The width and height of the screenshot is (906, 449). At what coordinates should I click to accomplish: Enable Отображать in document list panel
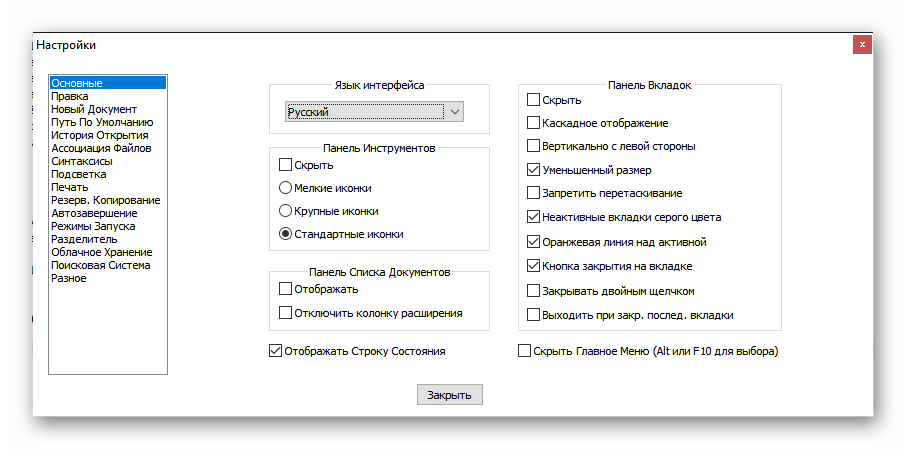(287, 289)
